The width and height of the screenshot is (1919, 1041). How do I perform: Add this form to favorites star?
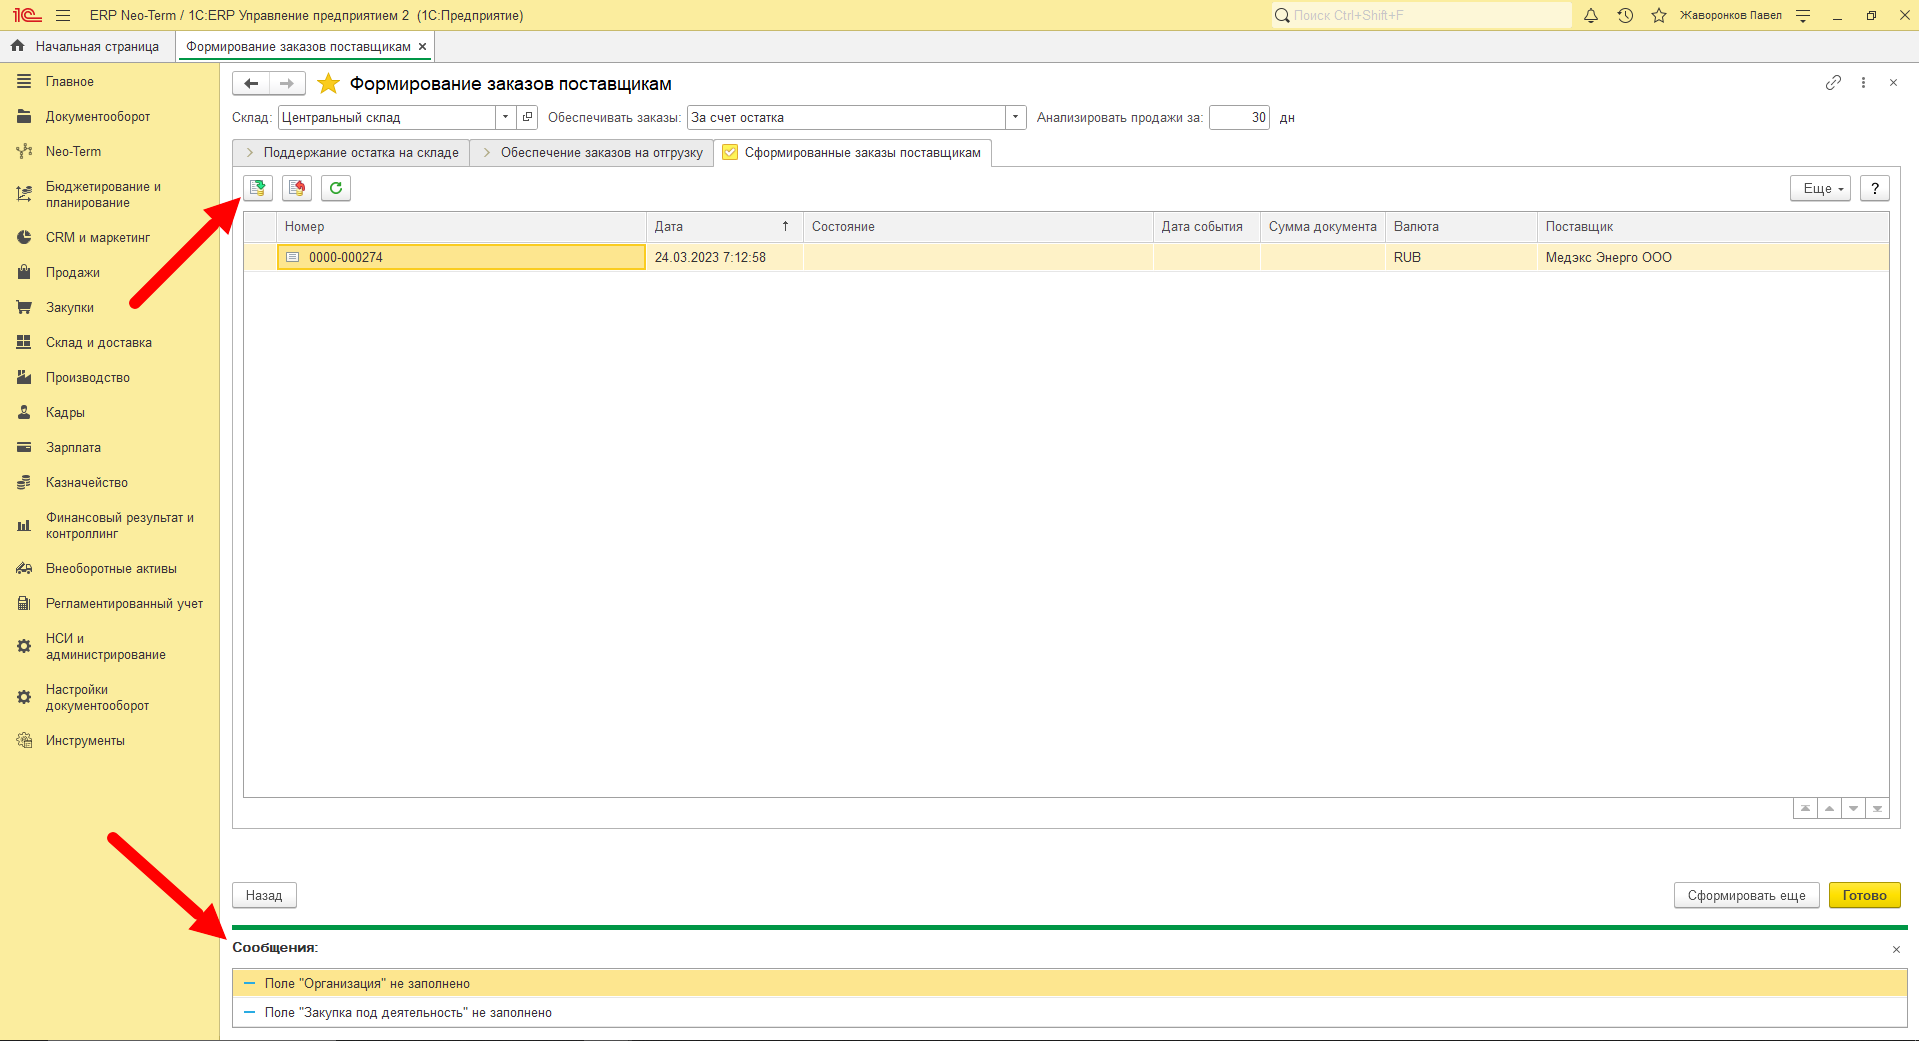click(328, 84)
